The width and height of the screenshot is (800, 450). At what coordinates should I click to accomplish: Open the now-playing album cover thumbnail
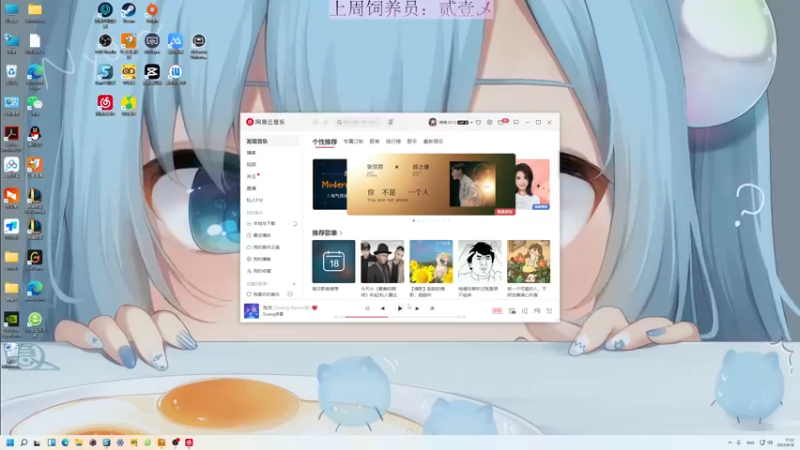tap(252, 310)
